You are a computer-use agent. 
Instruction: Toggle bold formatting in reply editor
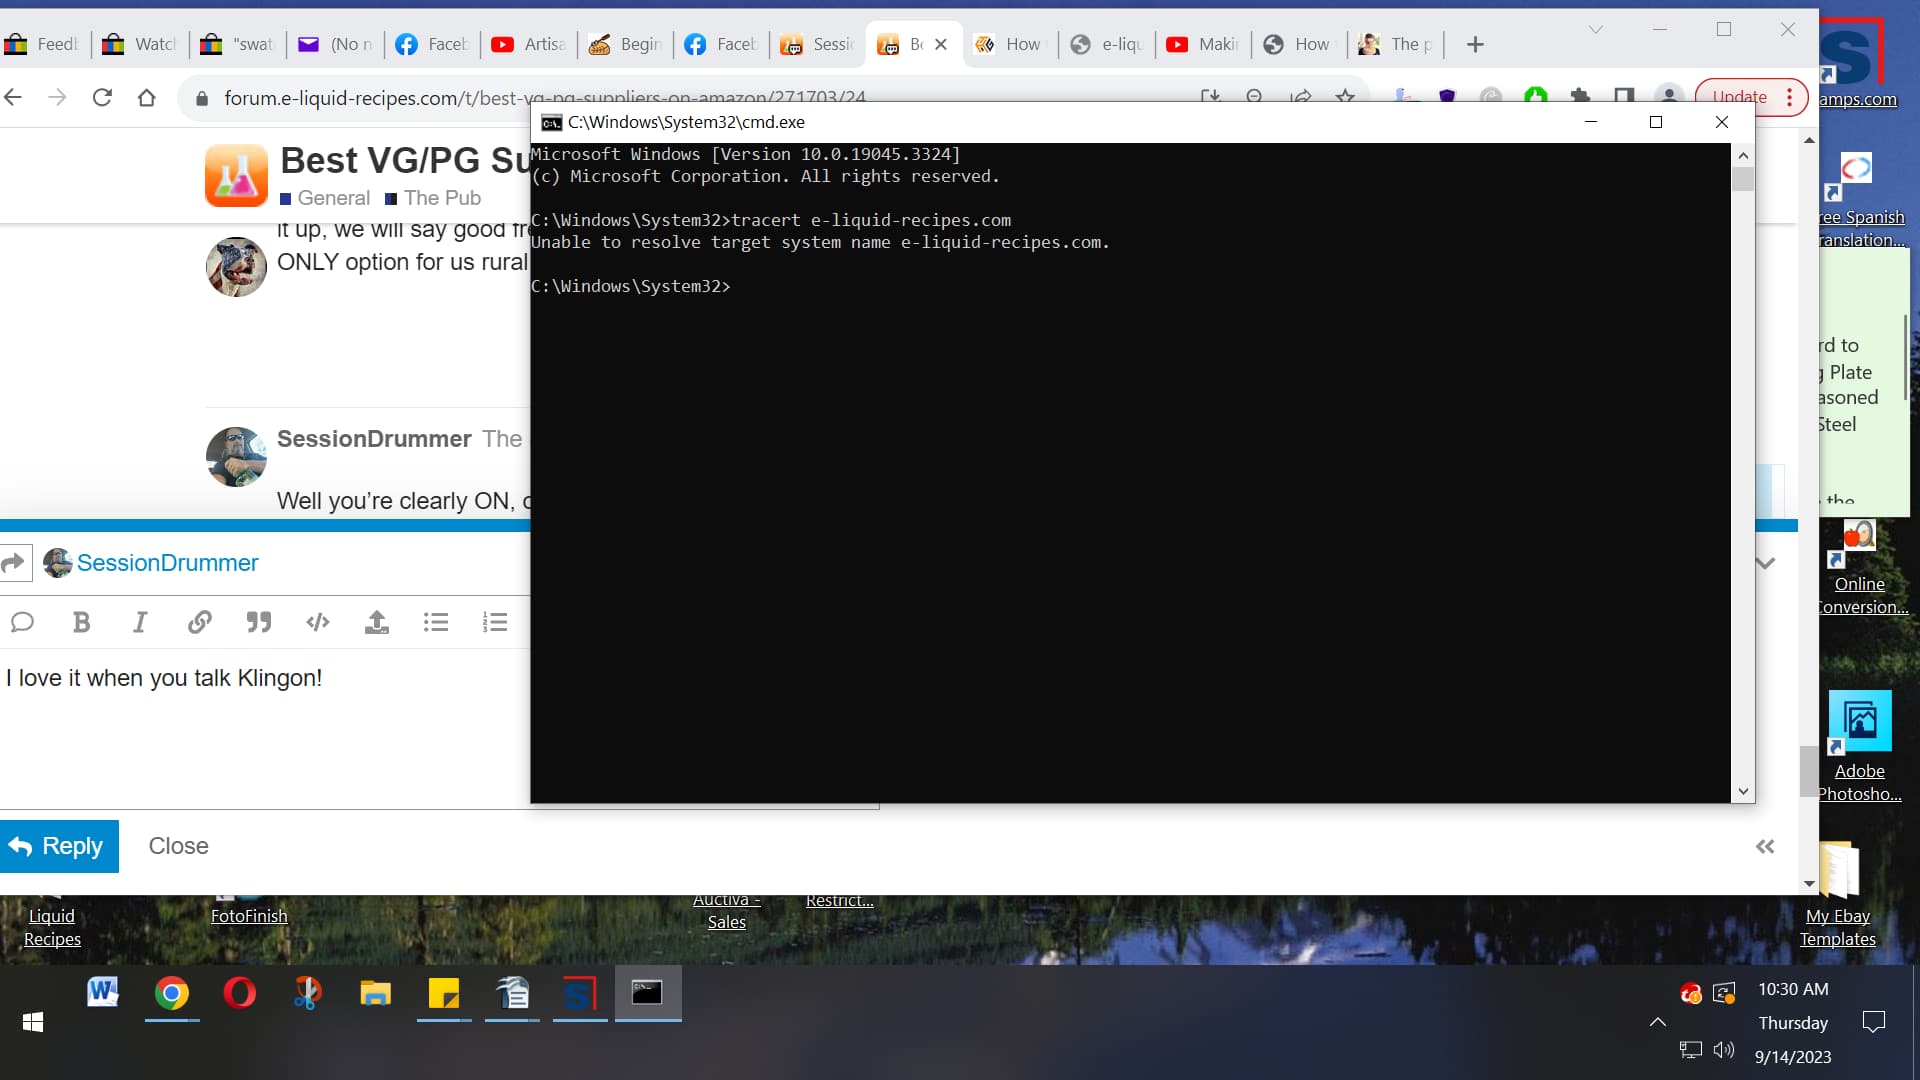pyautogui.click(x=81, y=623)
